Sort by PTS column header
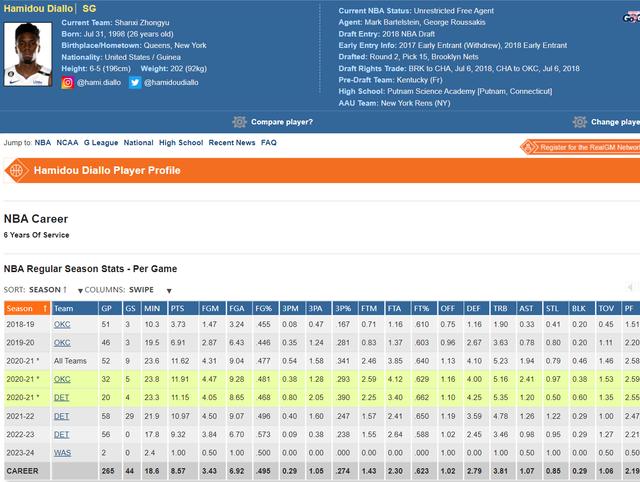Image resolution: width=640 pixels, height=482 pixels. click(x=183, y=309)
